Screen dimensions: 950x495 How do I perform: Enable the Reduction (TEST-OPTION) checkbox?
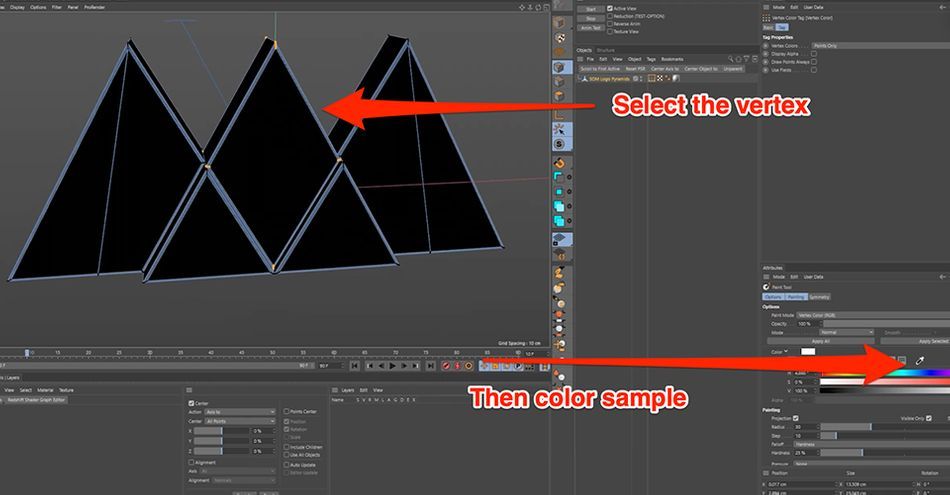click(x=610, y=16)
